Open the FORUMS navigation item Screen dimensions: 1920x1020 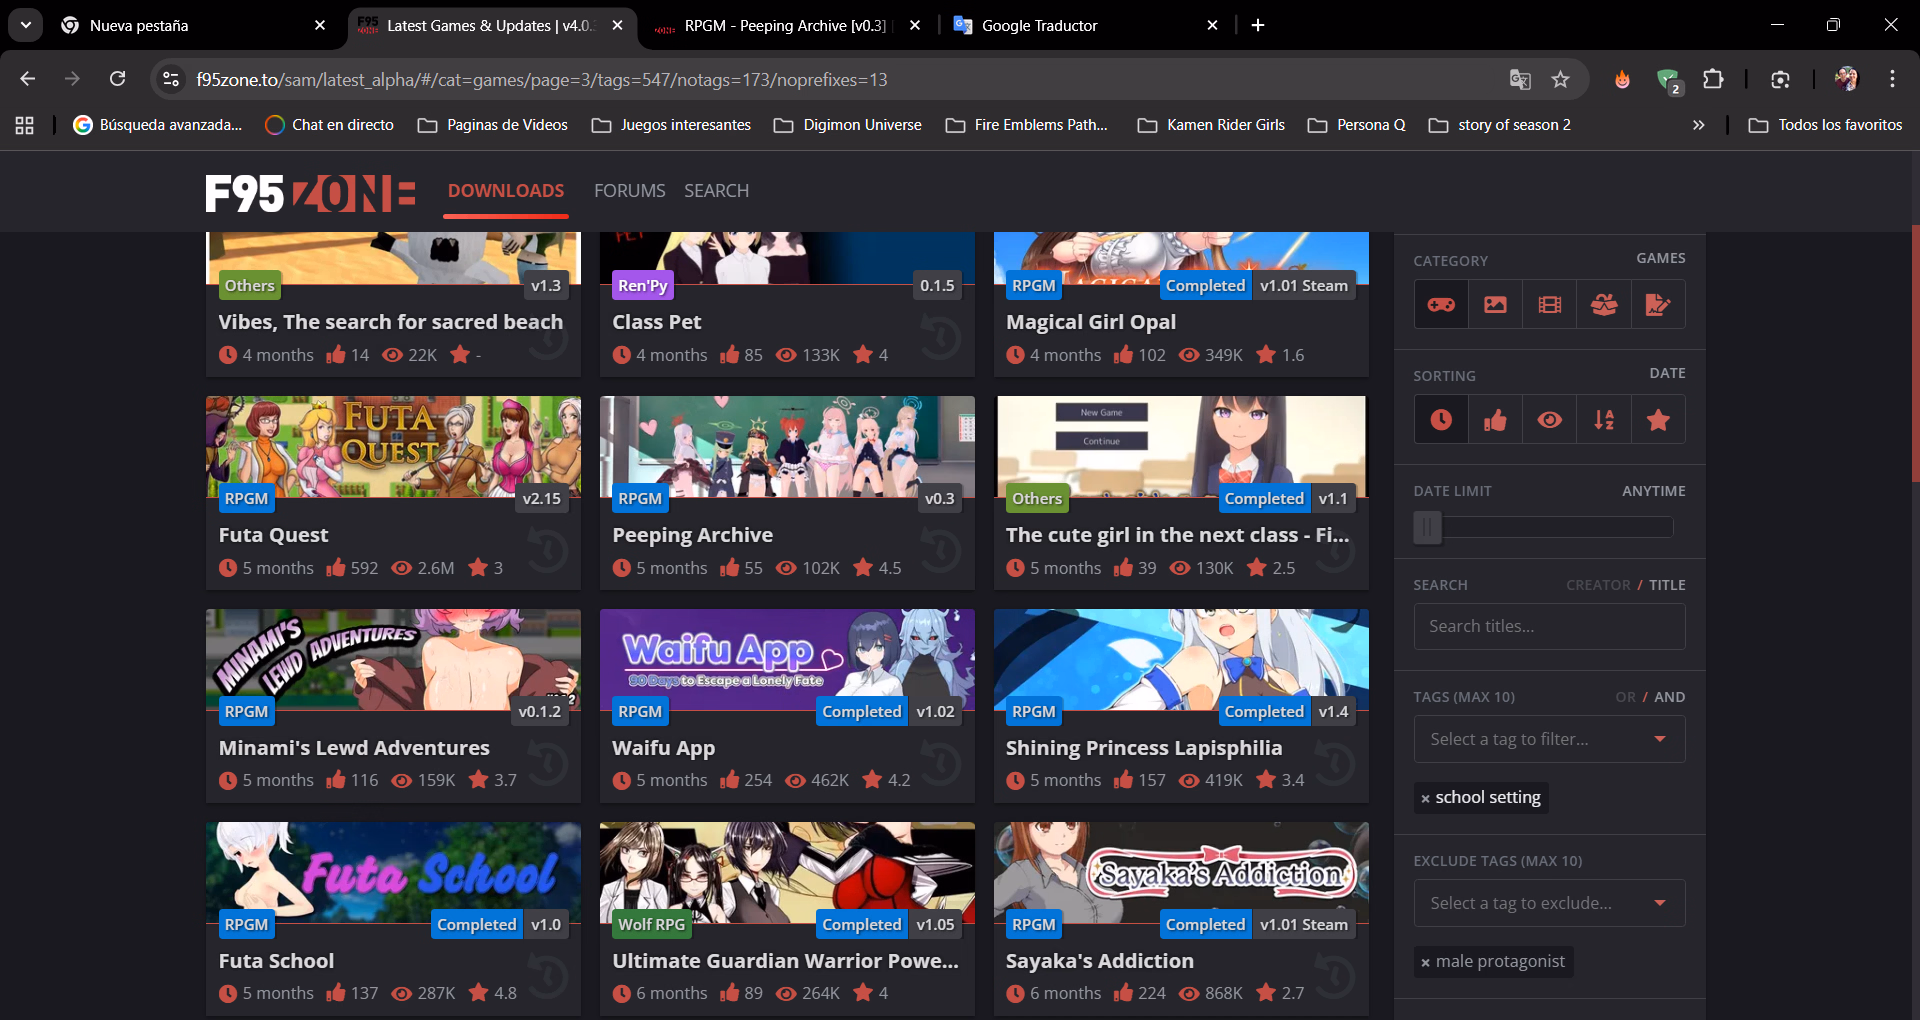(x=630, y=191)
